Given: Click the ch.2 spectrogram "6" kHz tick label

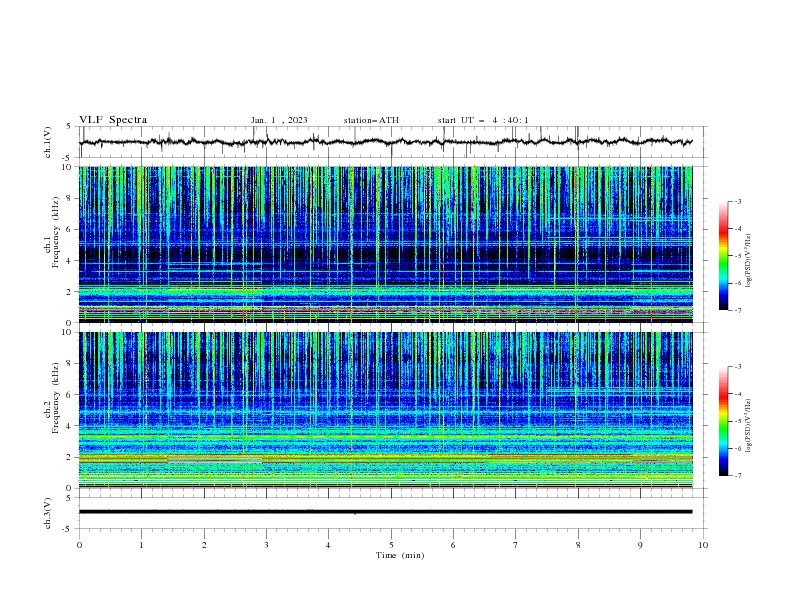Looking at the screenshot, I should tap(68, 395).
